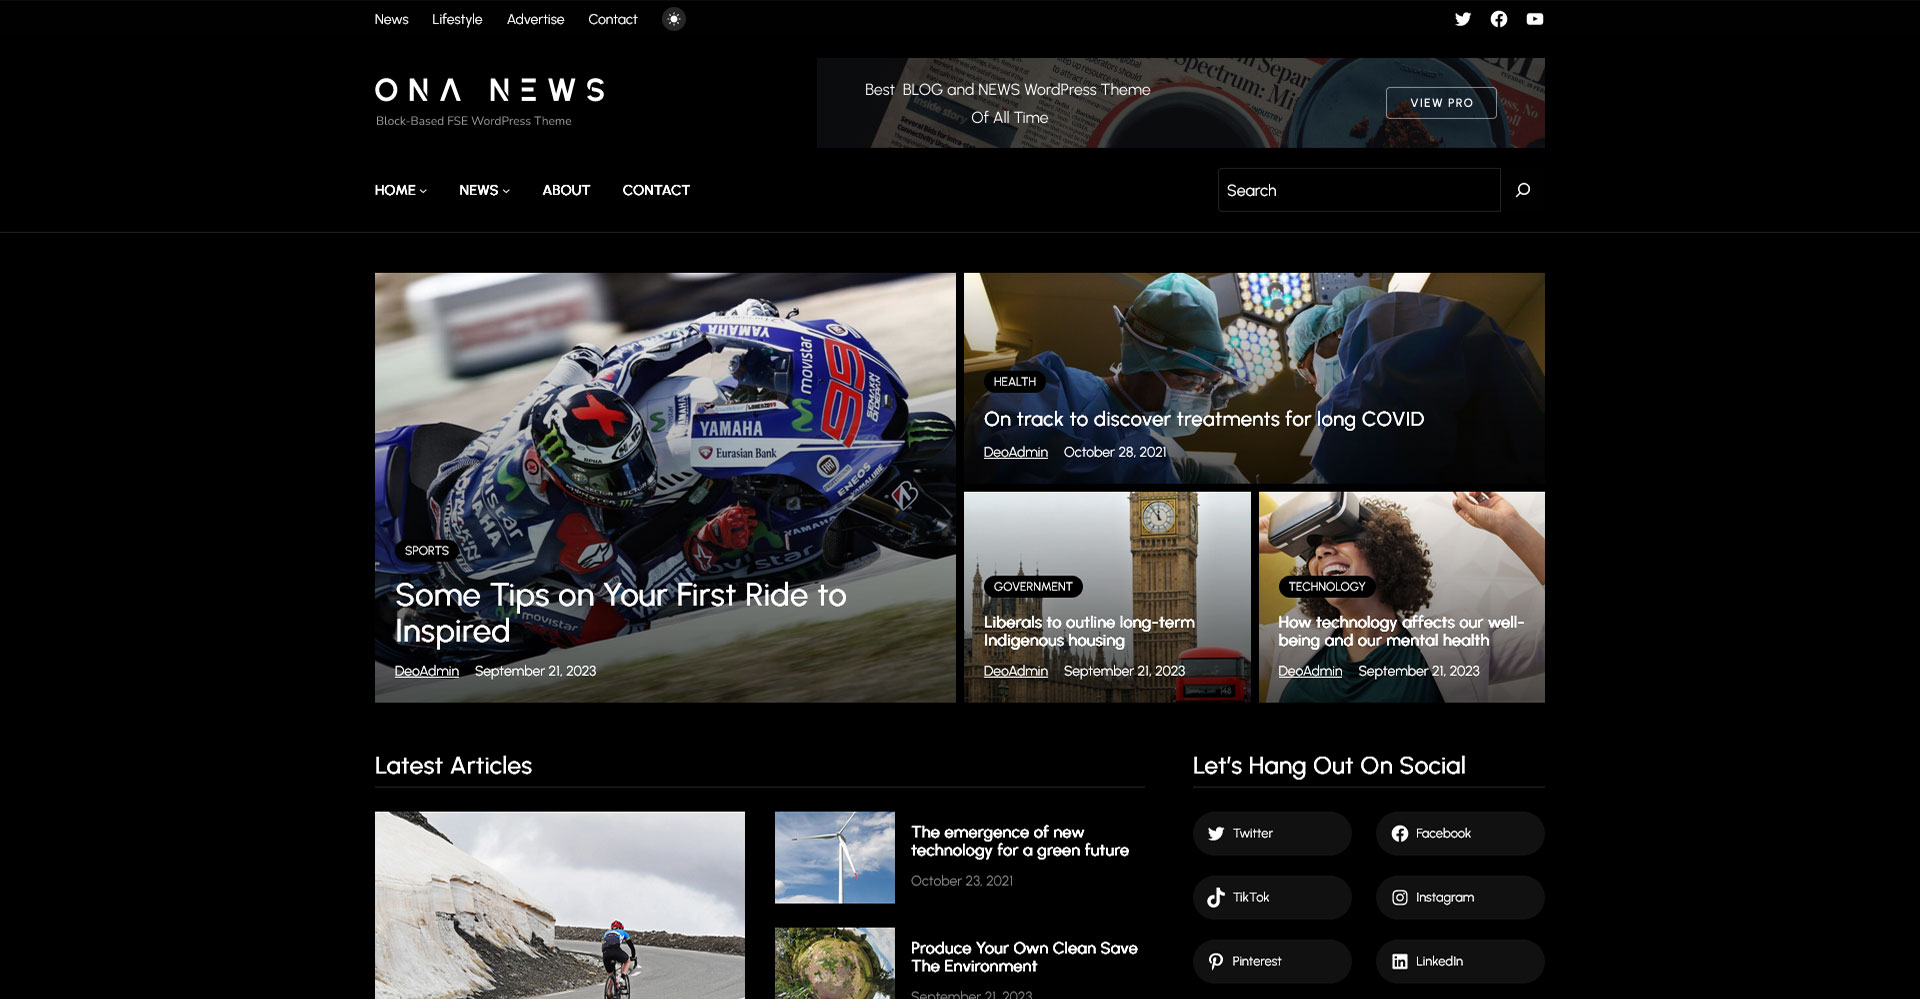Open the Twitter icon in the top bar
The image size is (1920, 999).
pyautogui.click(x=1463, y=19)
